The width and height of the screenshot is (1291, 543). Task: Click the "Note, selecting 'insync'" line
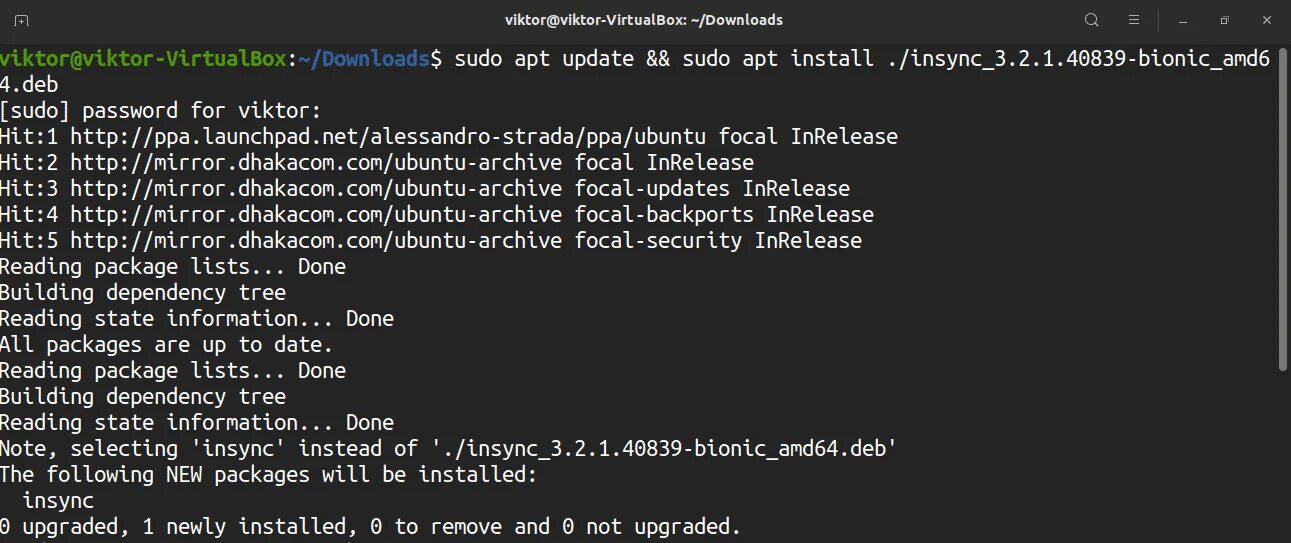(x=446, y=449)
